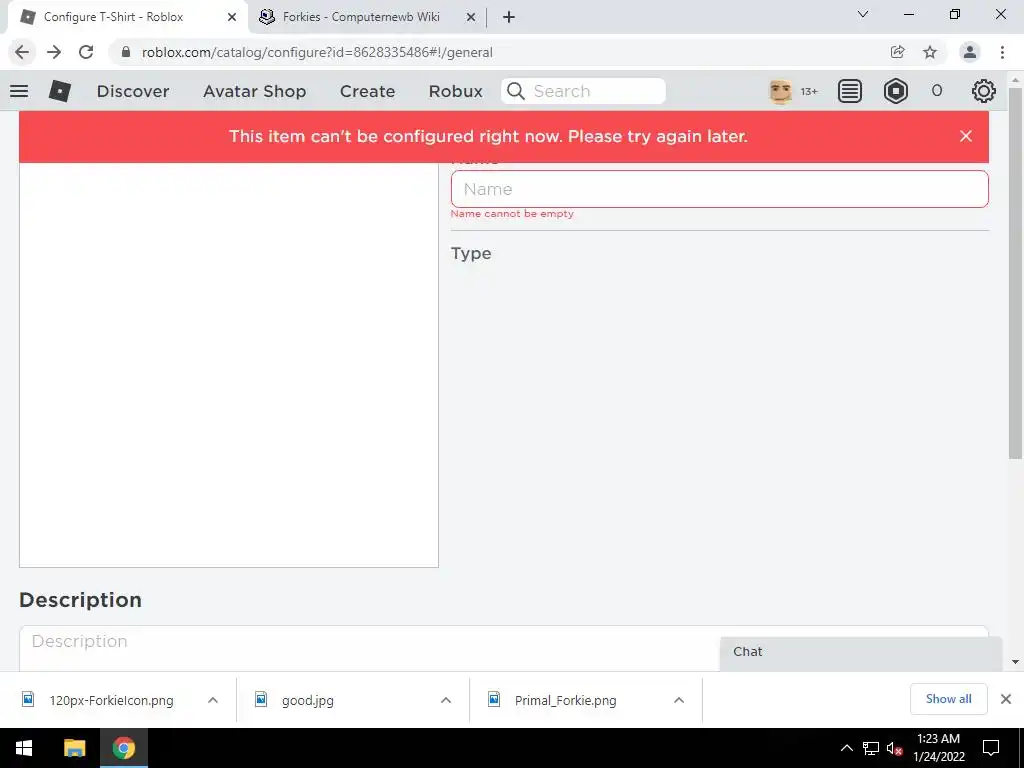Viewport: 1024px width, 768px height.
Task: Open the Chat panel header
Action: 861,652
